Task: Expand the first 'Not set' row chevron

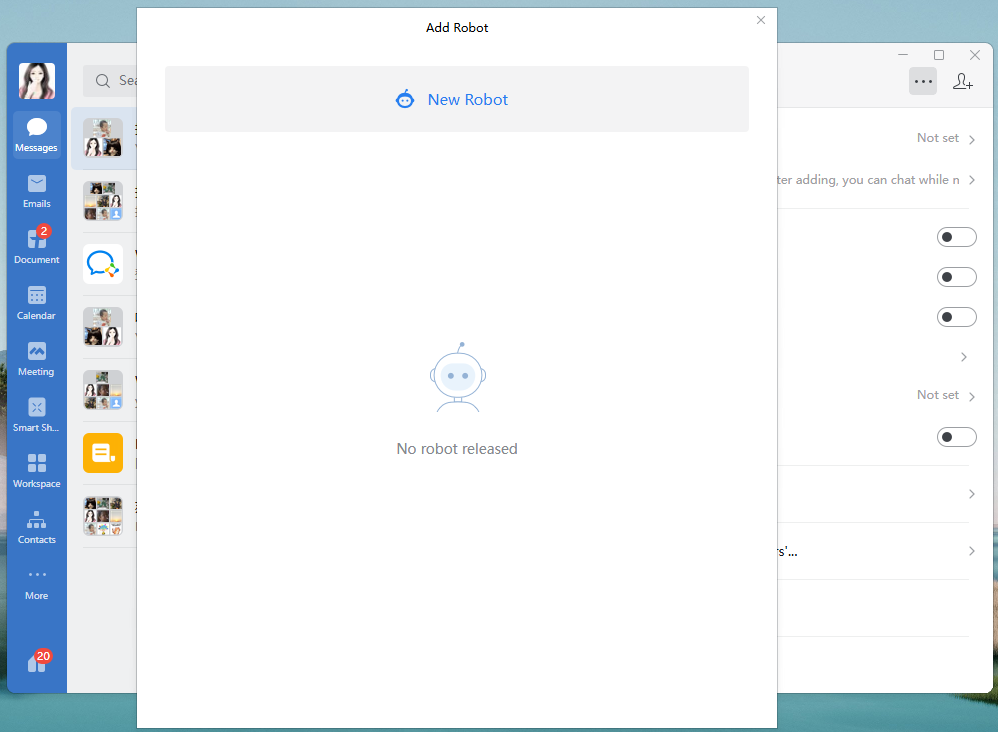Action: (971, 139)
